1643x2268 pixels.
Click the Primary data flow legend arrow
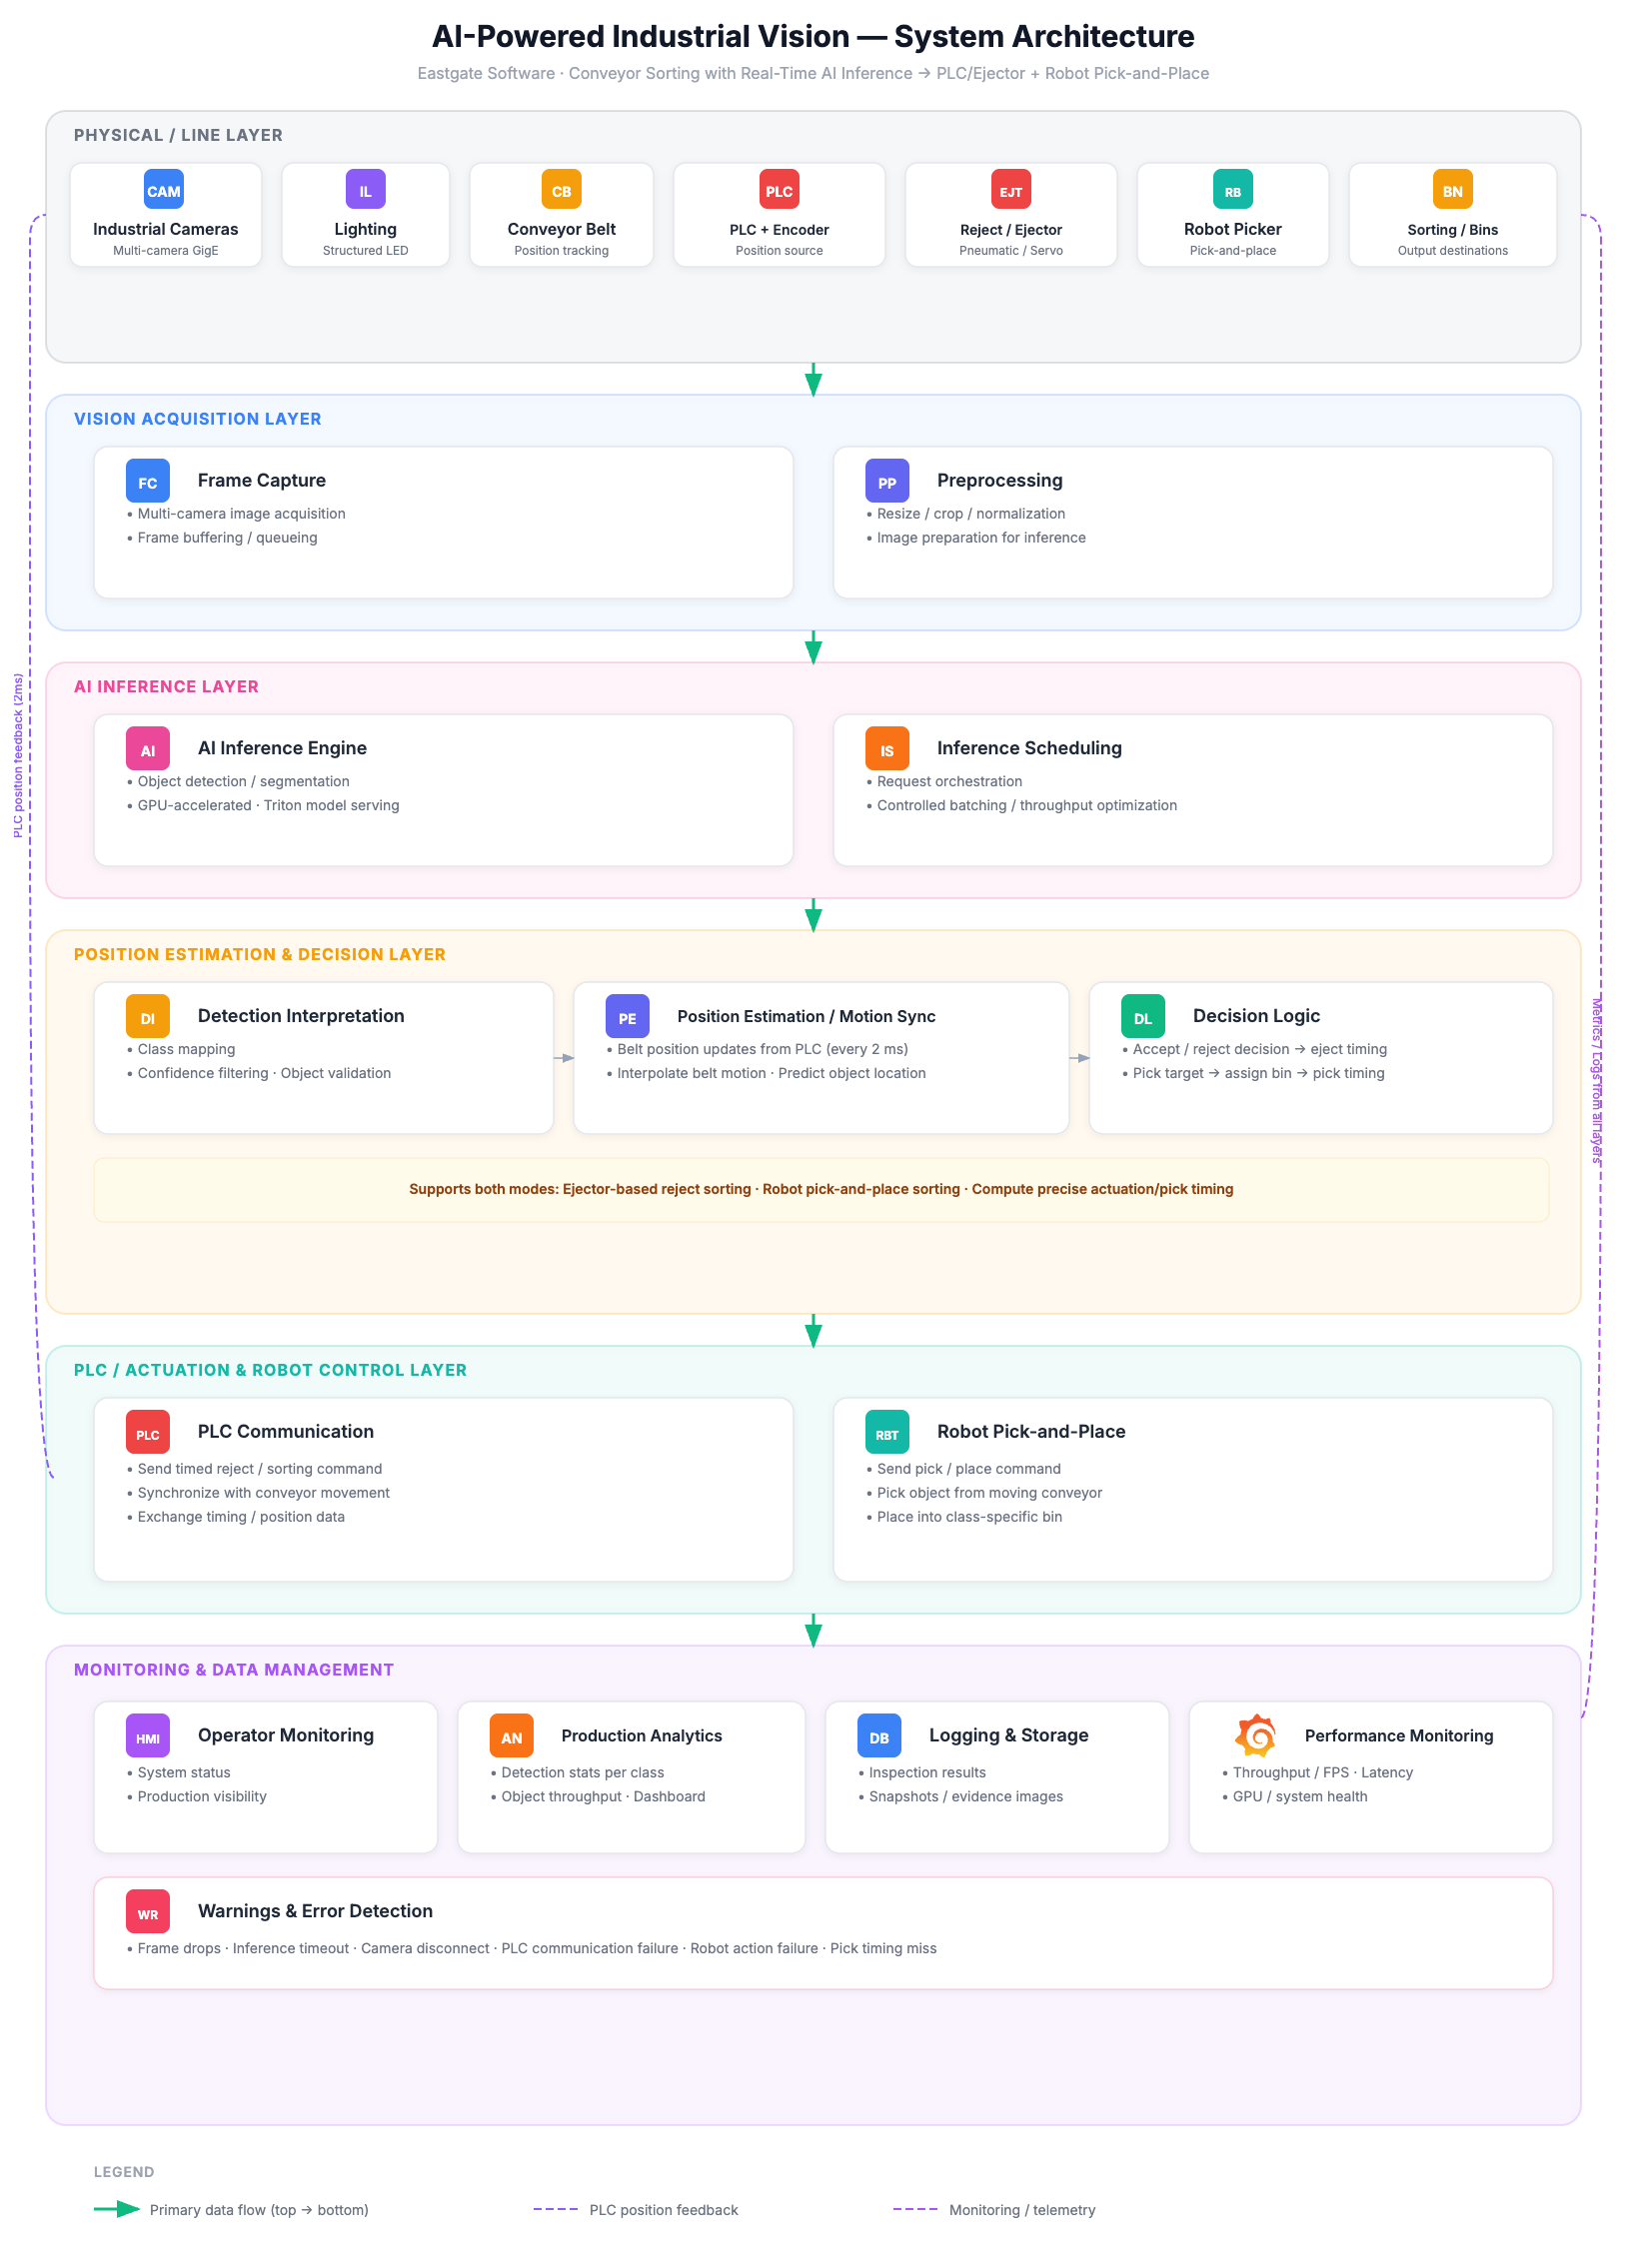pos(117,2209)
